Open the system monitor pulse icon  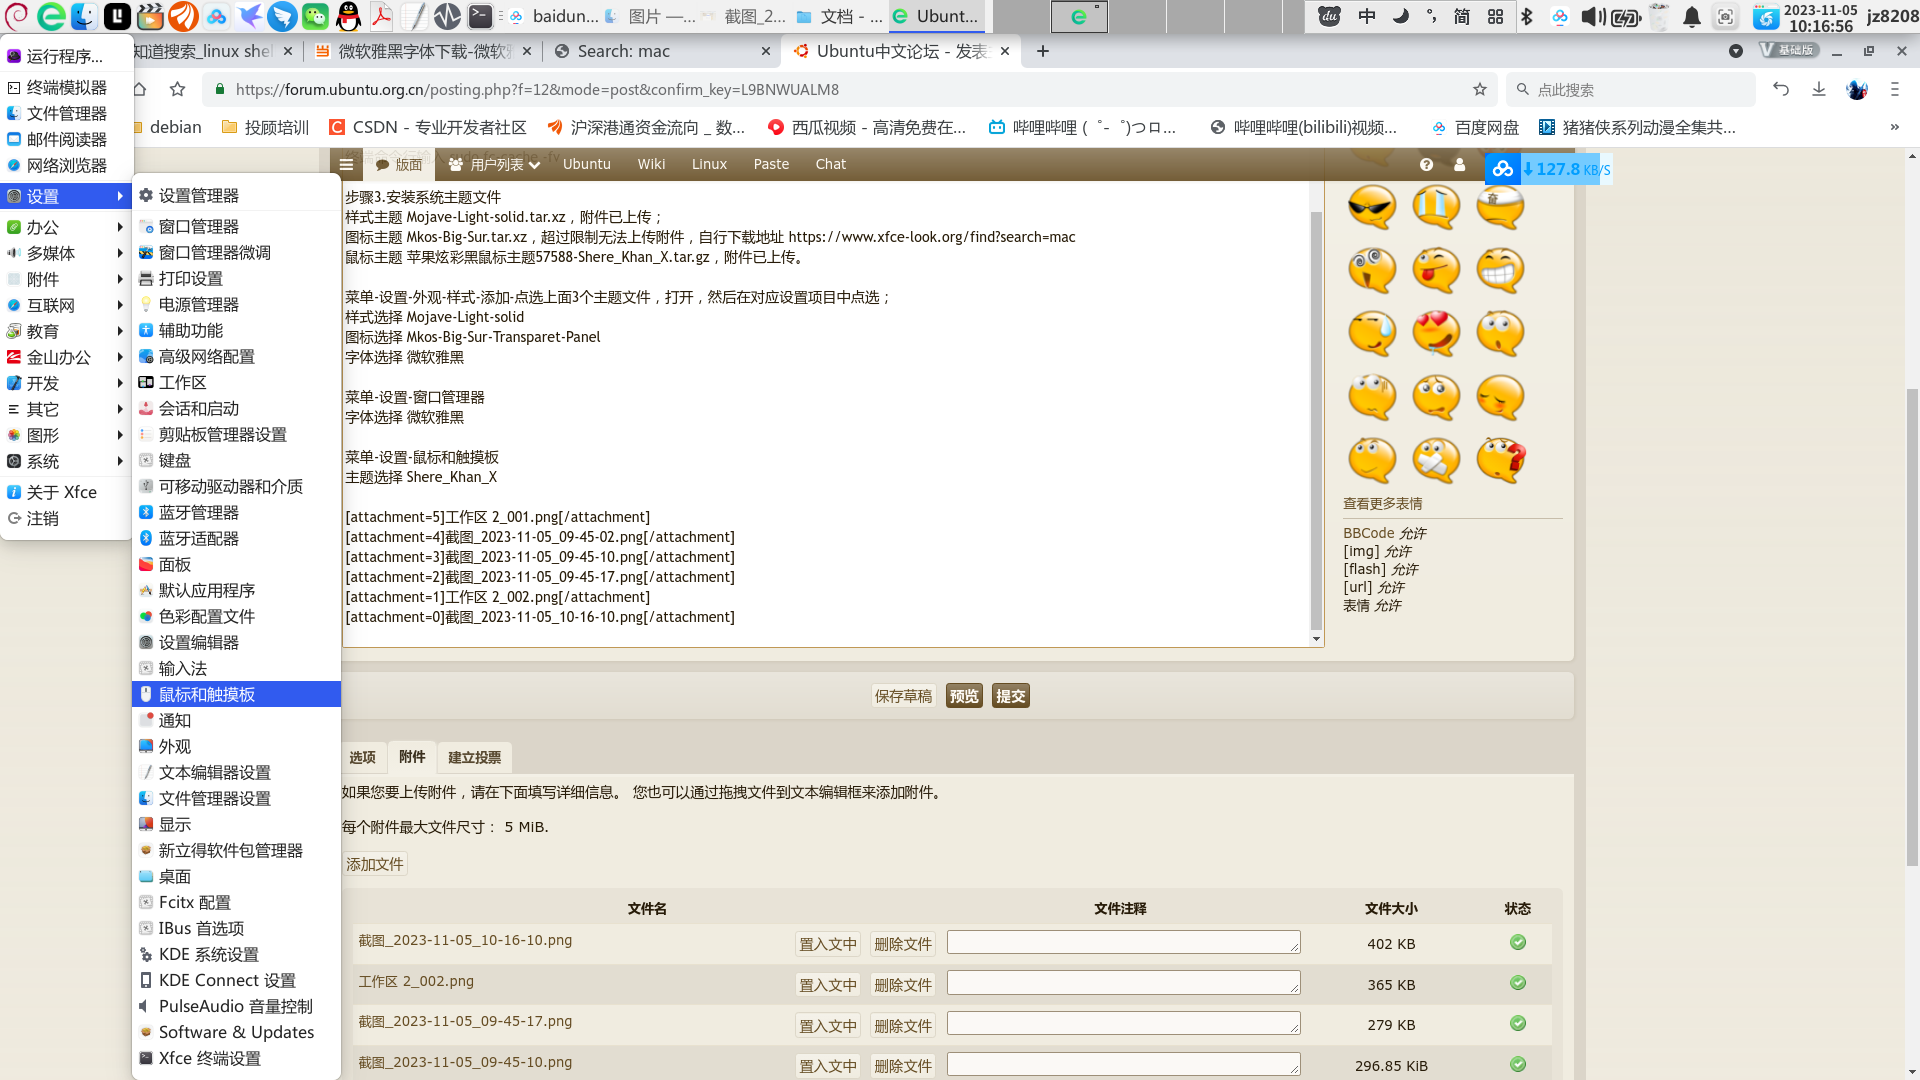447,16
